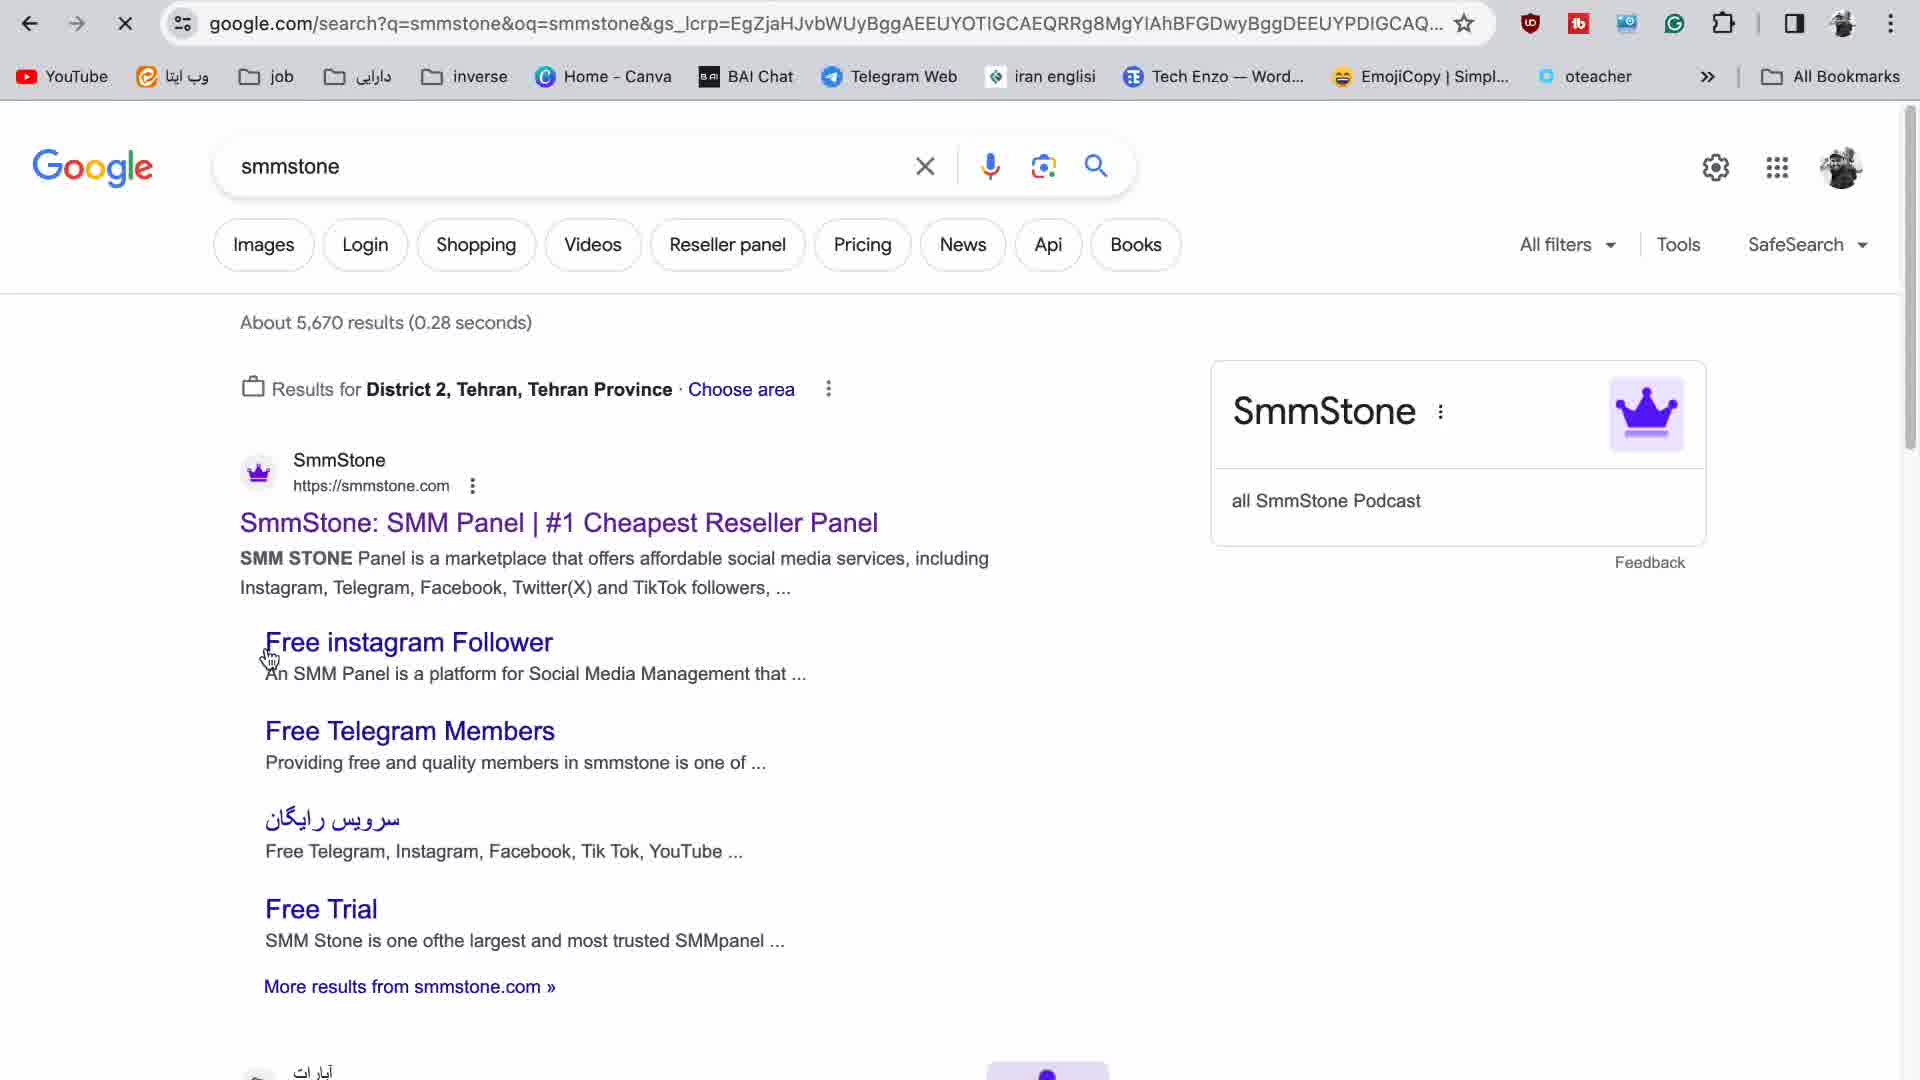Screen dimensions: 1920x1080
Task: Show hidden bookmarks via the chevron
Action: tap(1708, 76)
